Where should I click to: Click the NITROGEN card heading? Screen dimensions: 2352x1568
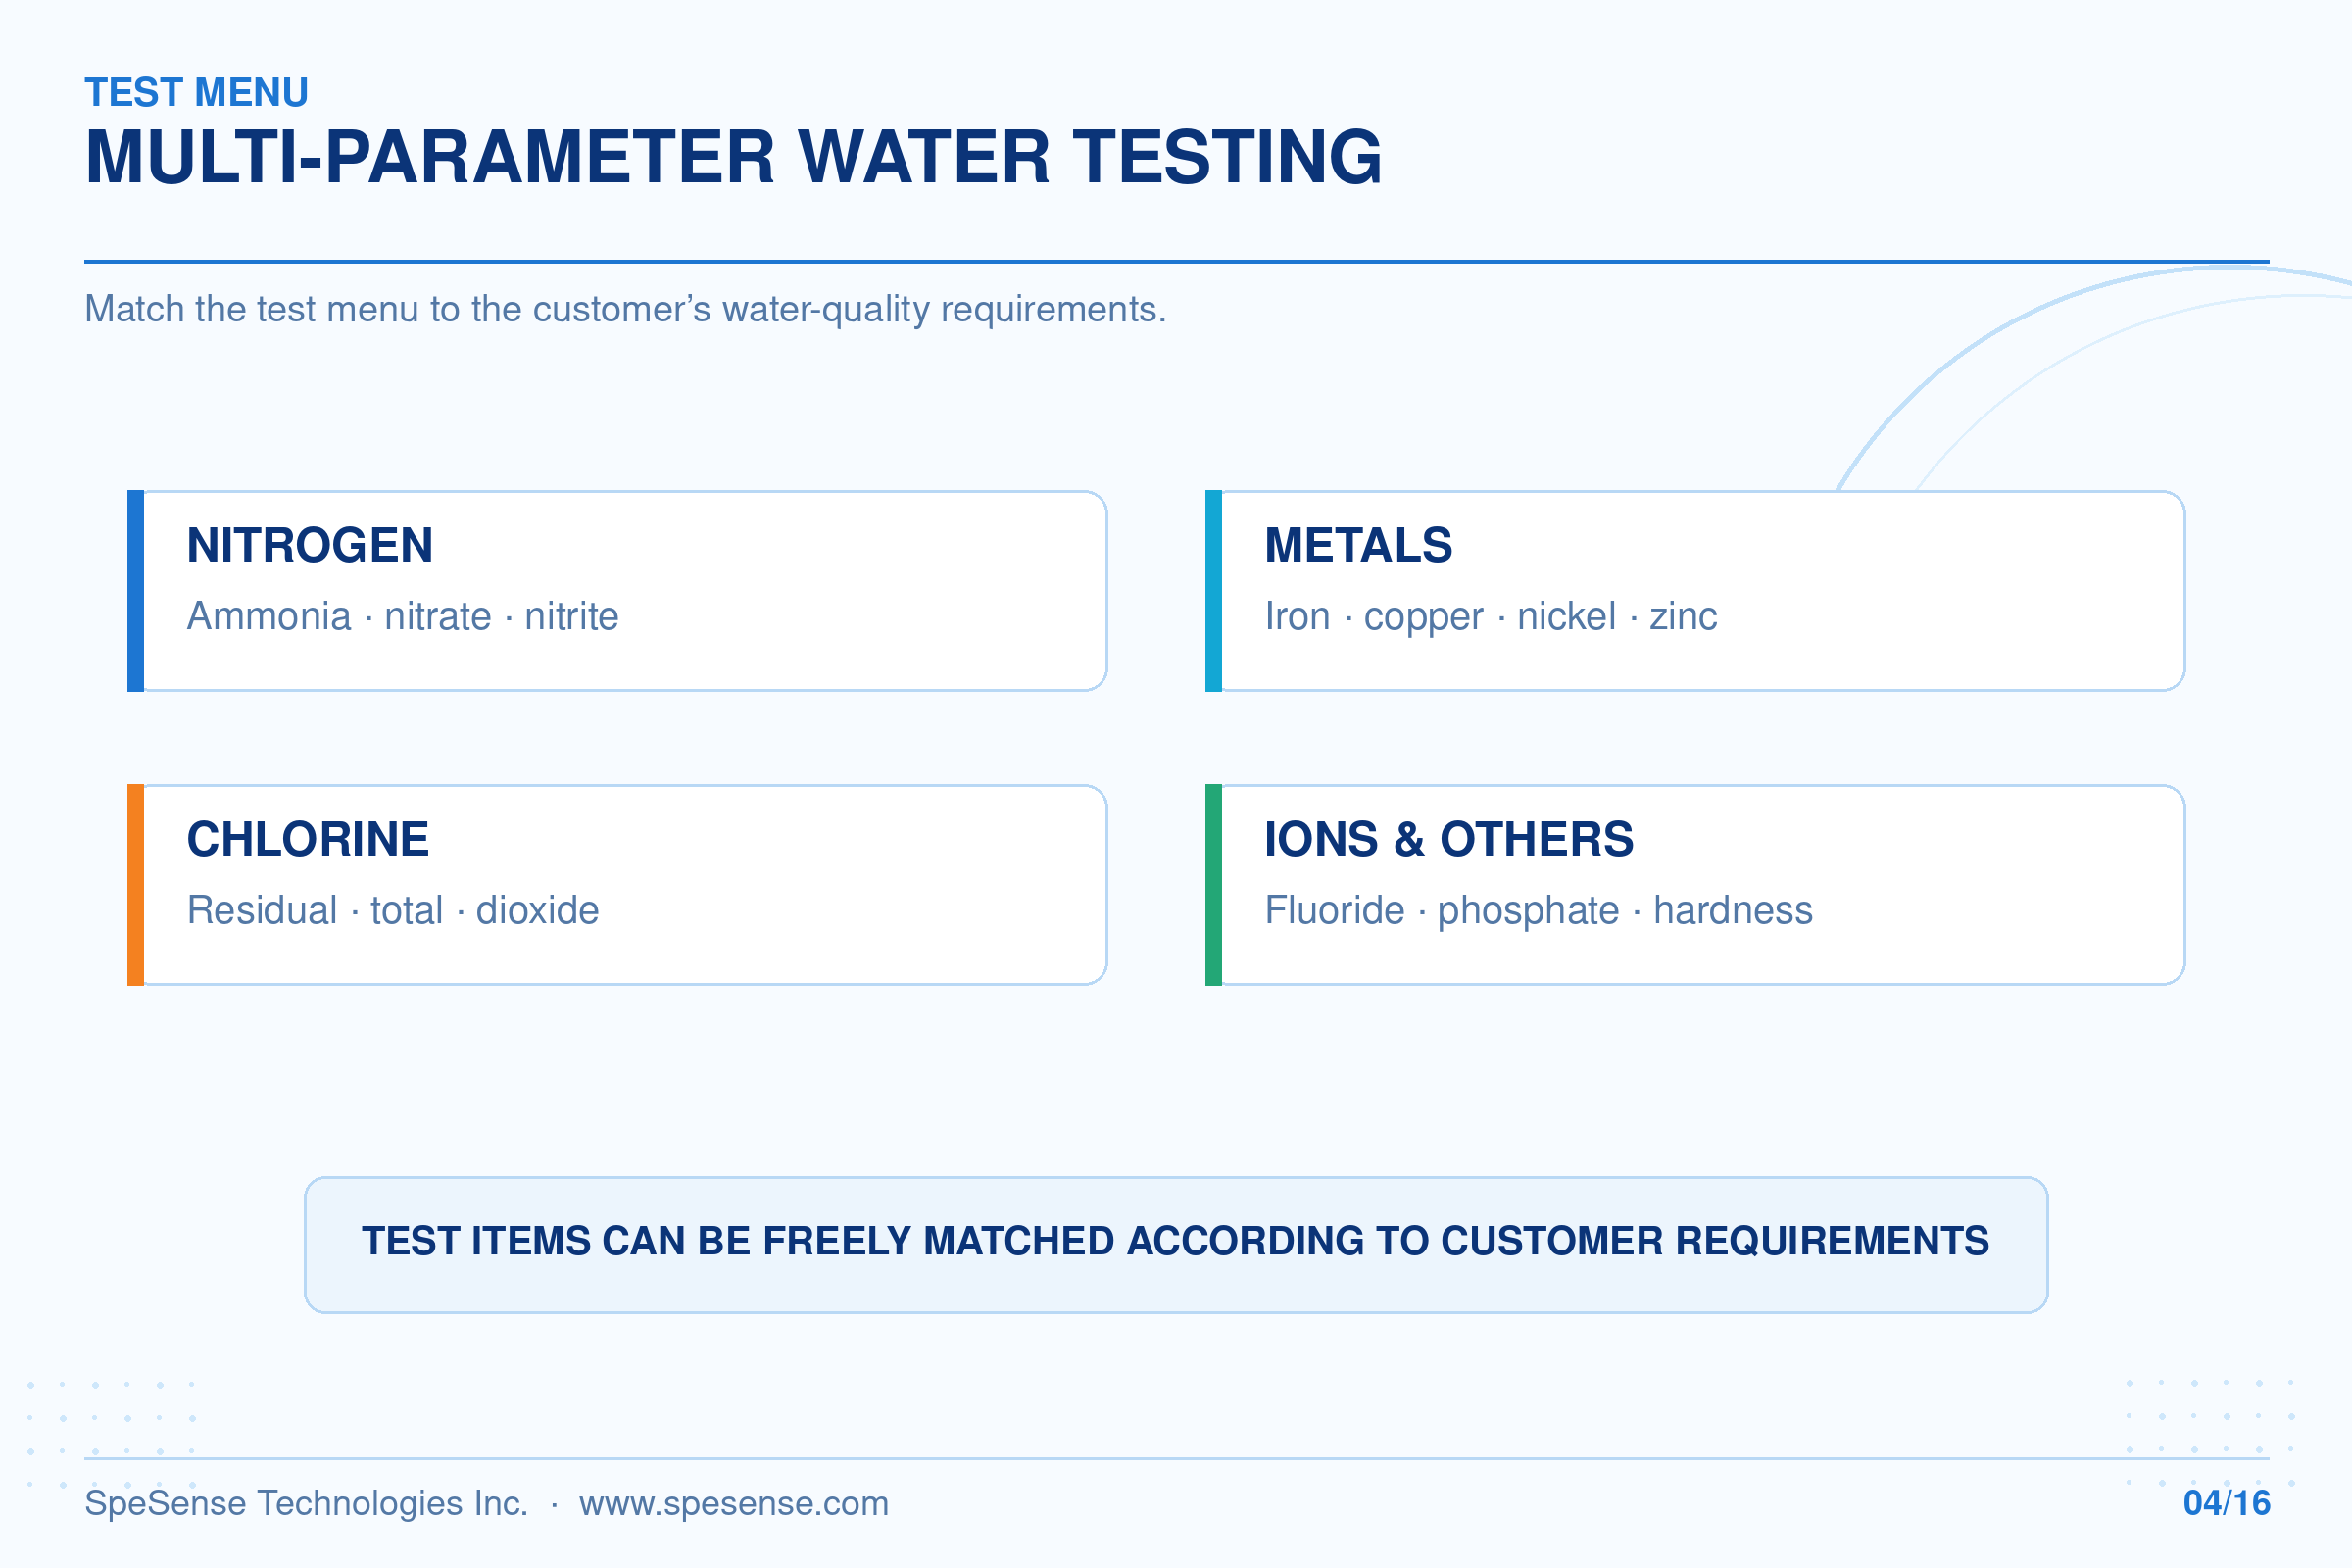310,546
